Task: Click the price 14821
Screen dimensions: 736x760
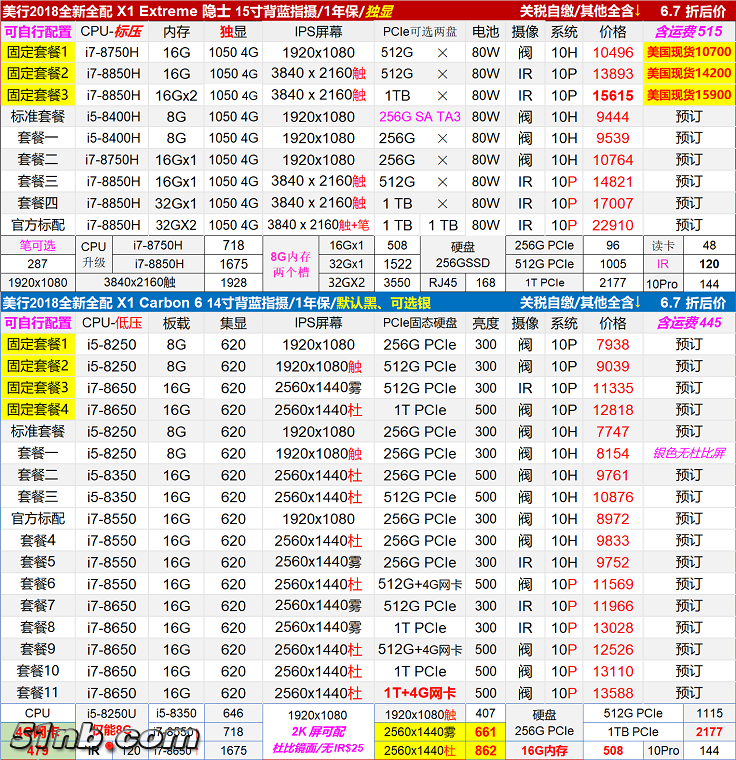Action: [613, 182]
